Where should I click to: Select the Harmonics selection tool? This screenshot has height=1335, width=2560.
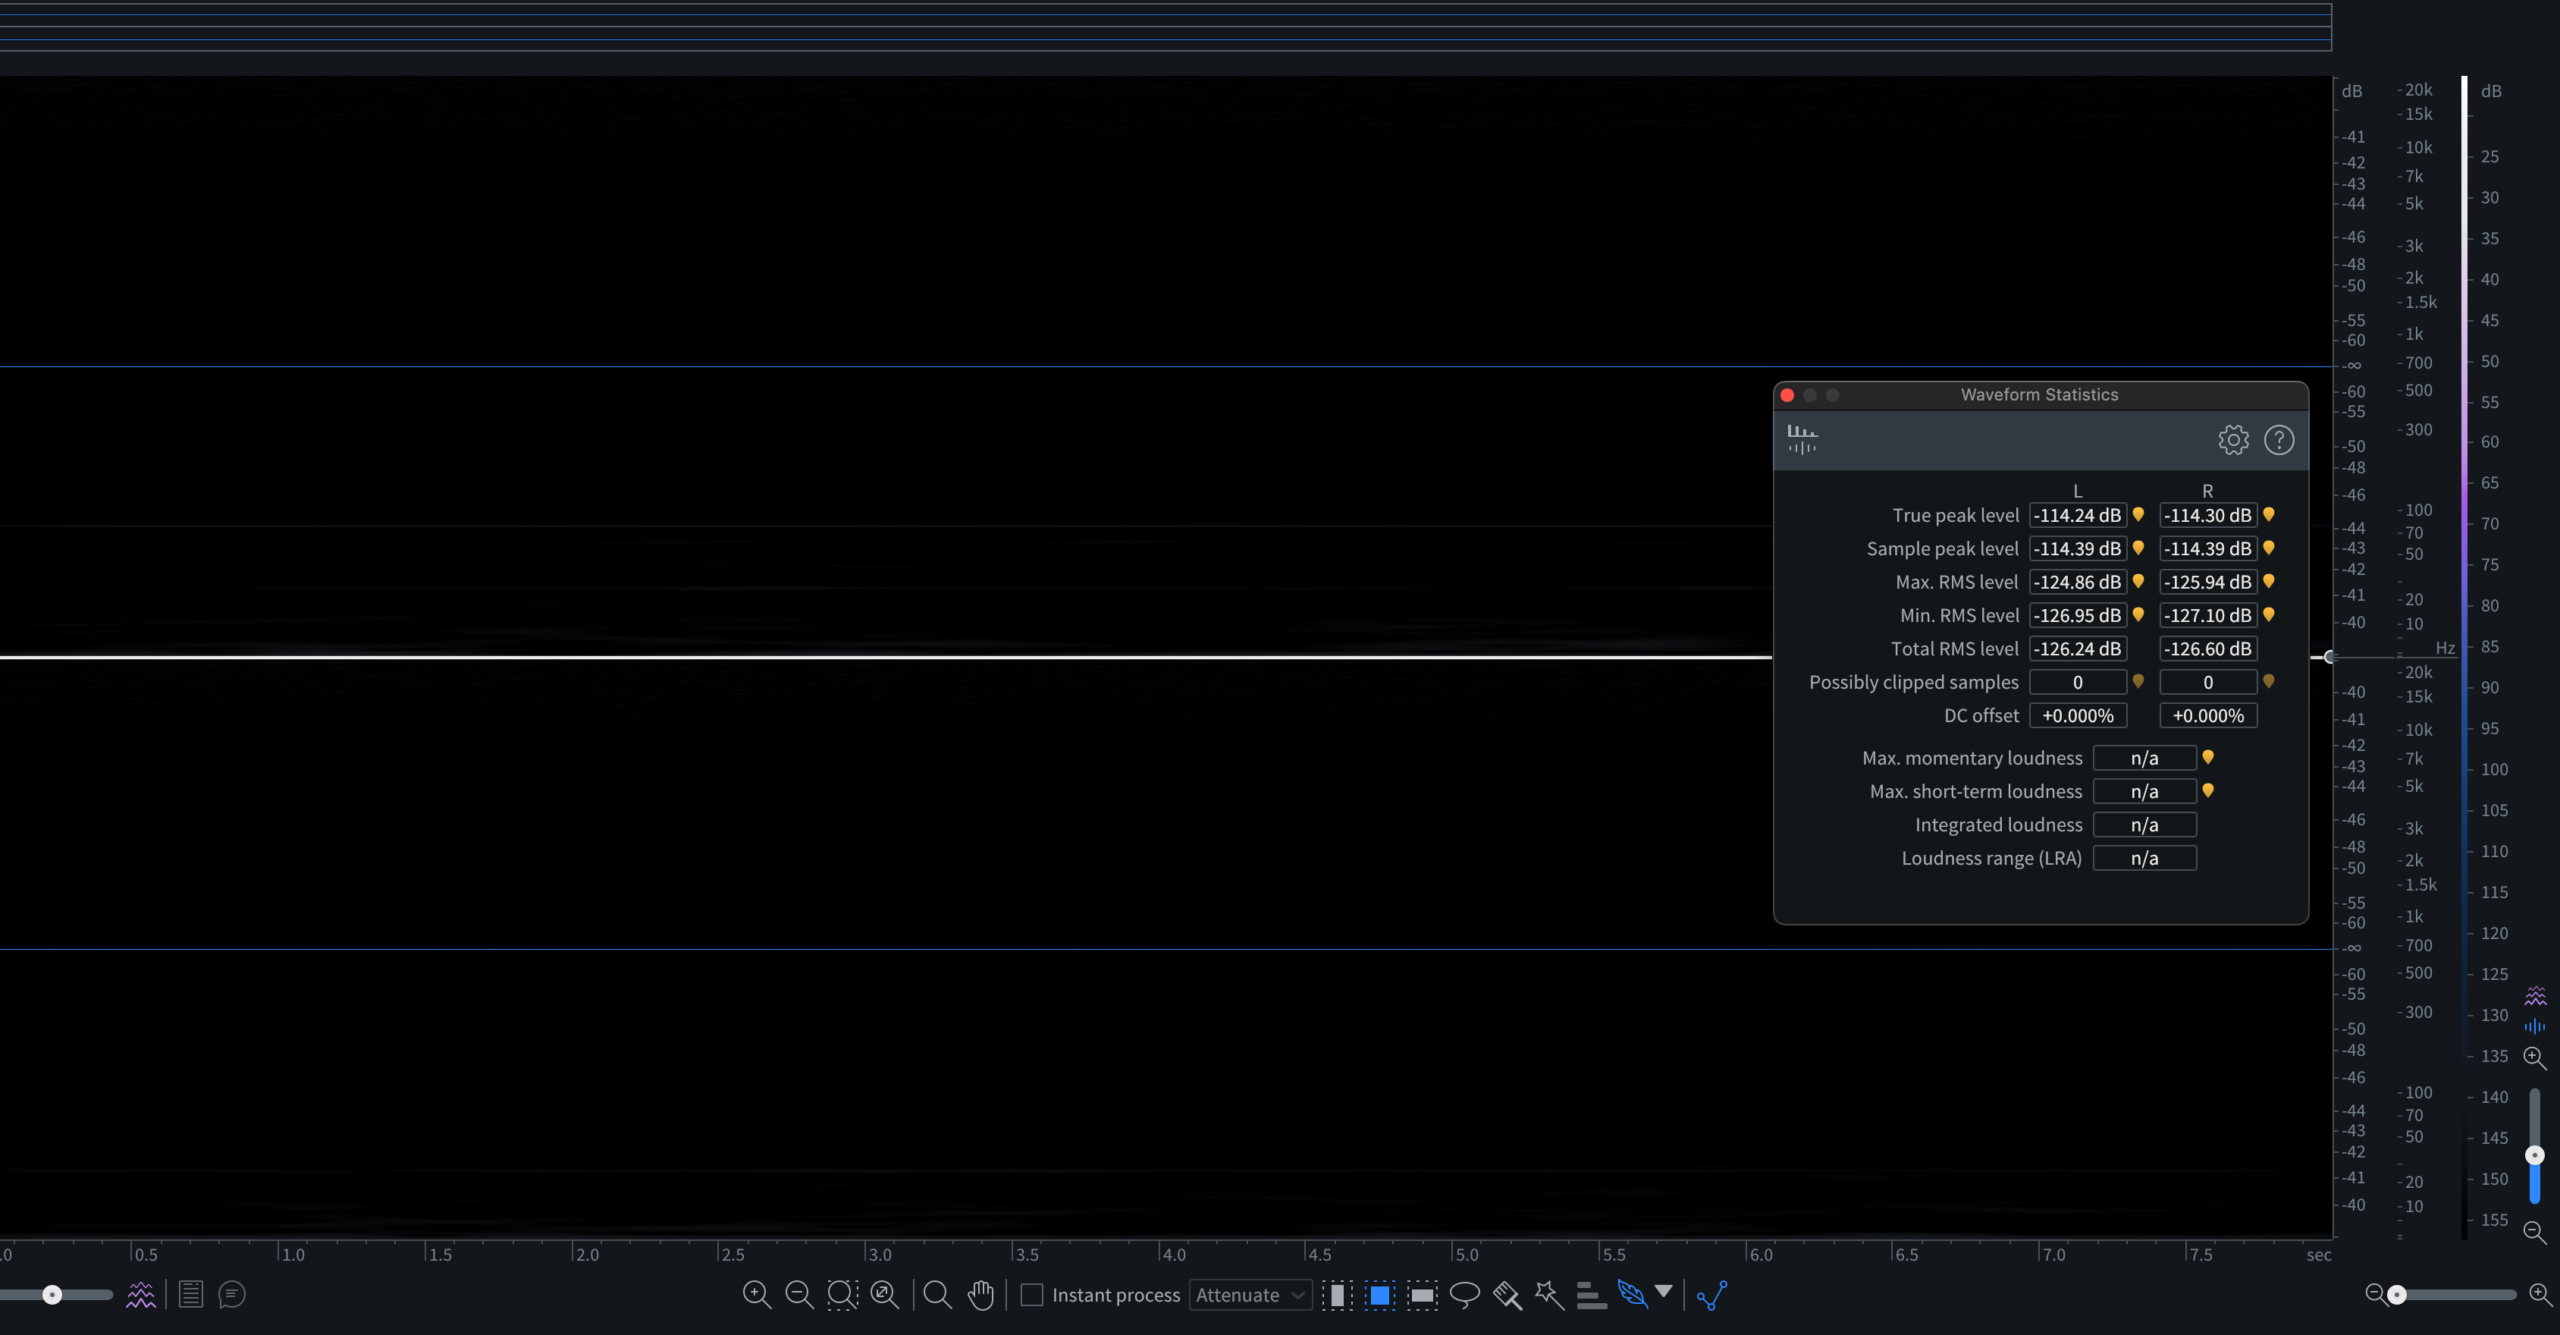[1591, 1295]
